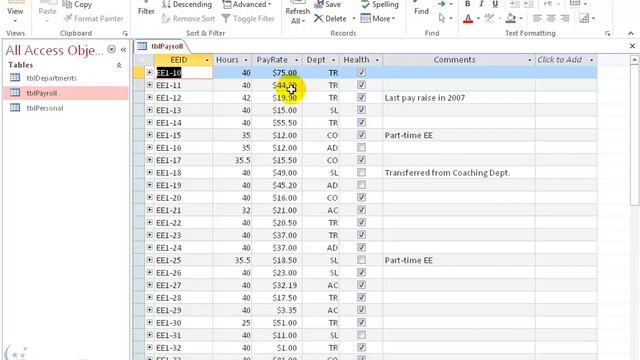Viewport: 640px width, 360px height.
Task: Save the current record
Action: pyautogui.click(x=327, y=4)
